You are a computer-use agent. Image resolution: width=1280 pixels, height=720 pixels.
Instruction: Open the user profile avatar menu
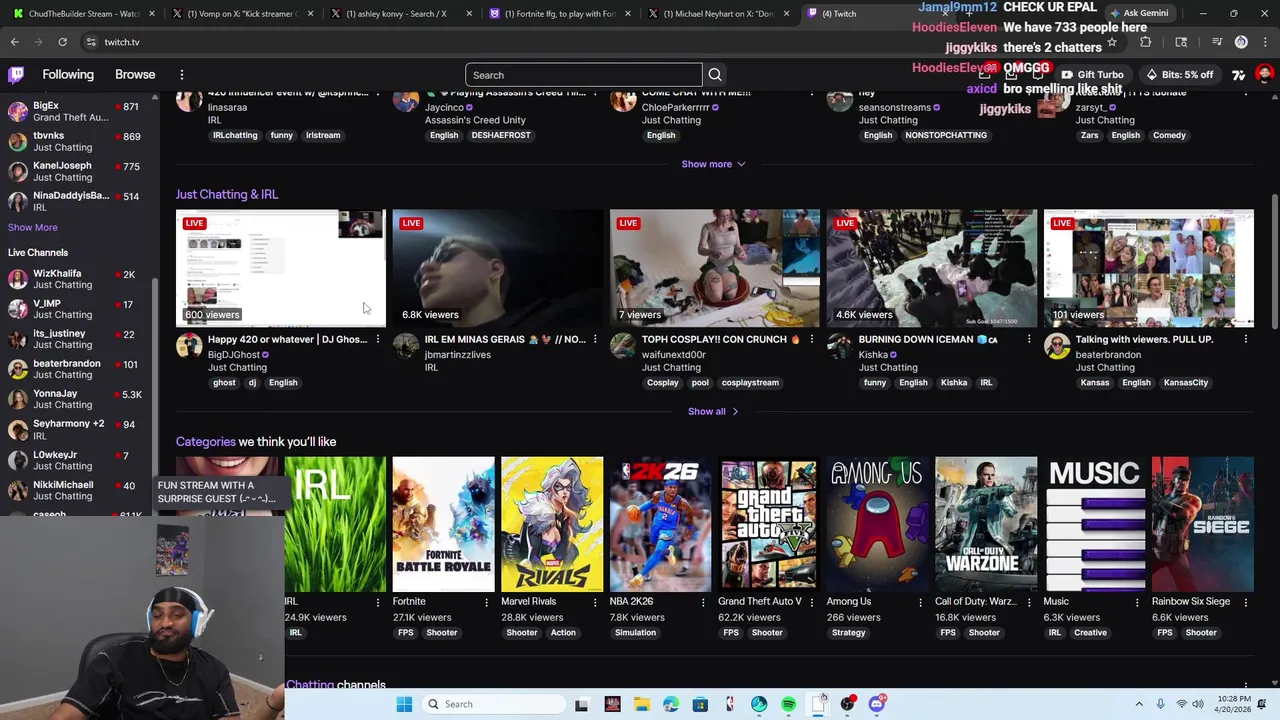click(1264, 75)
